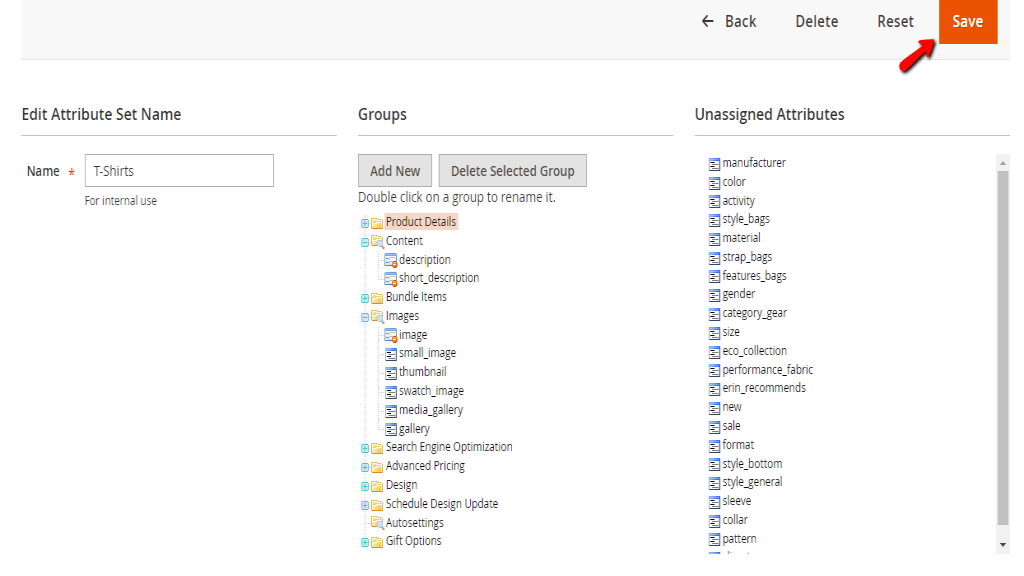The image size is (1024, 576).
Task: Click the short_description attribute icon
Action: 391,279
